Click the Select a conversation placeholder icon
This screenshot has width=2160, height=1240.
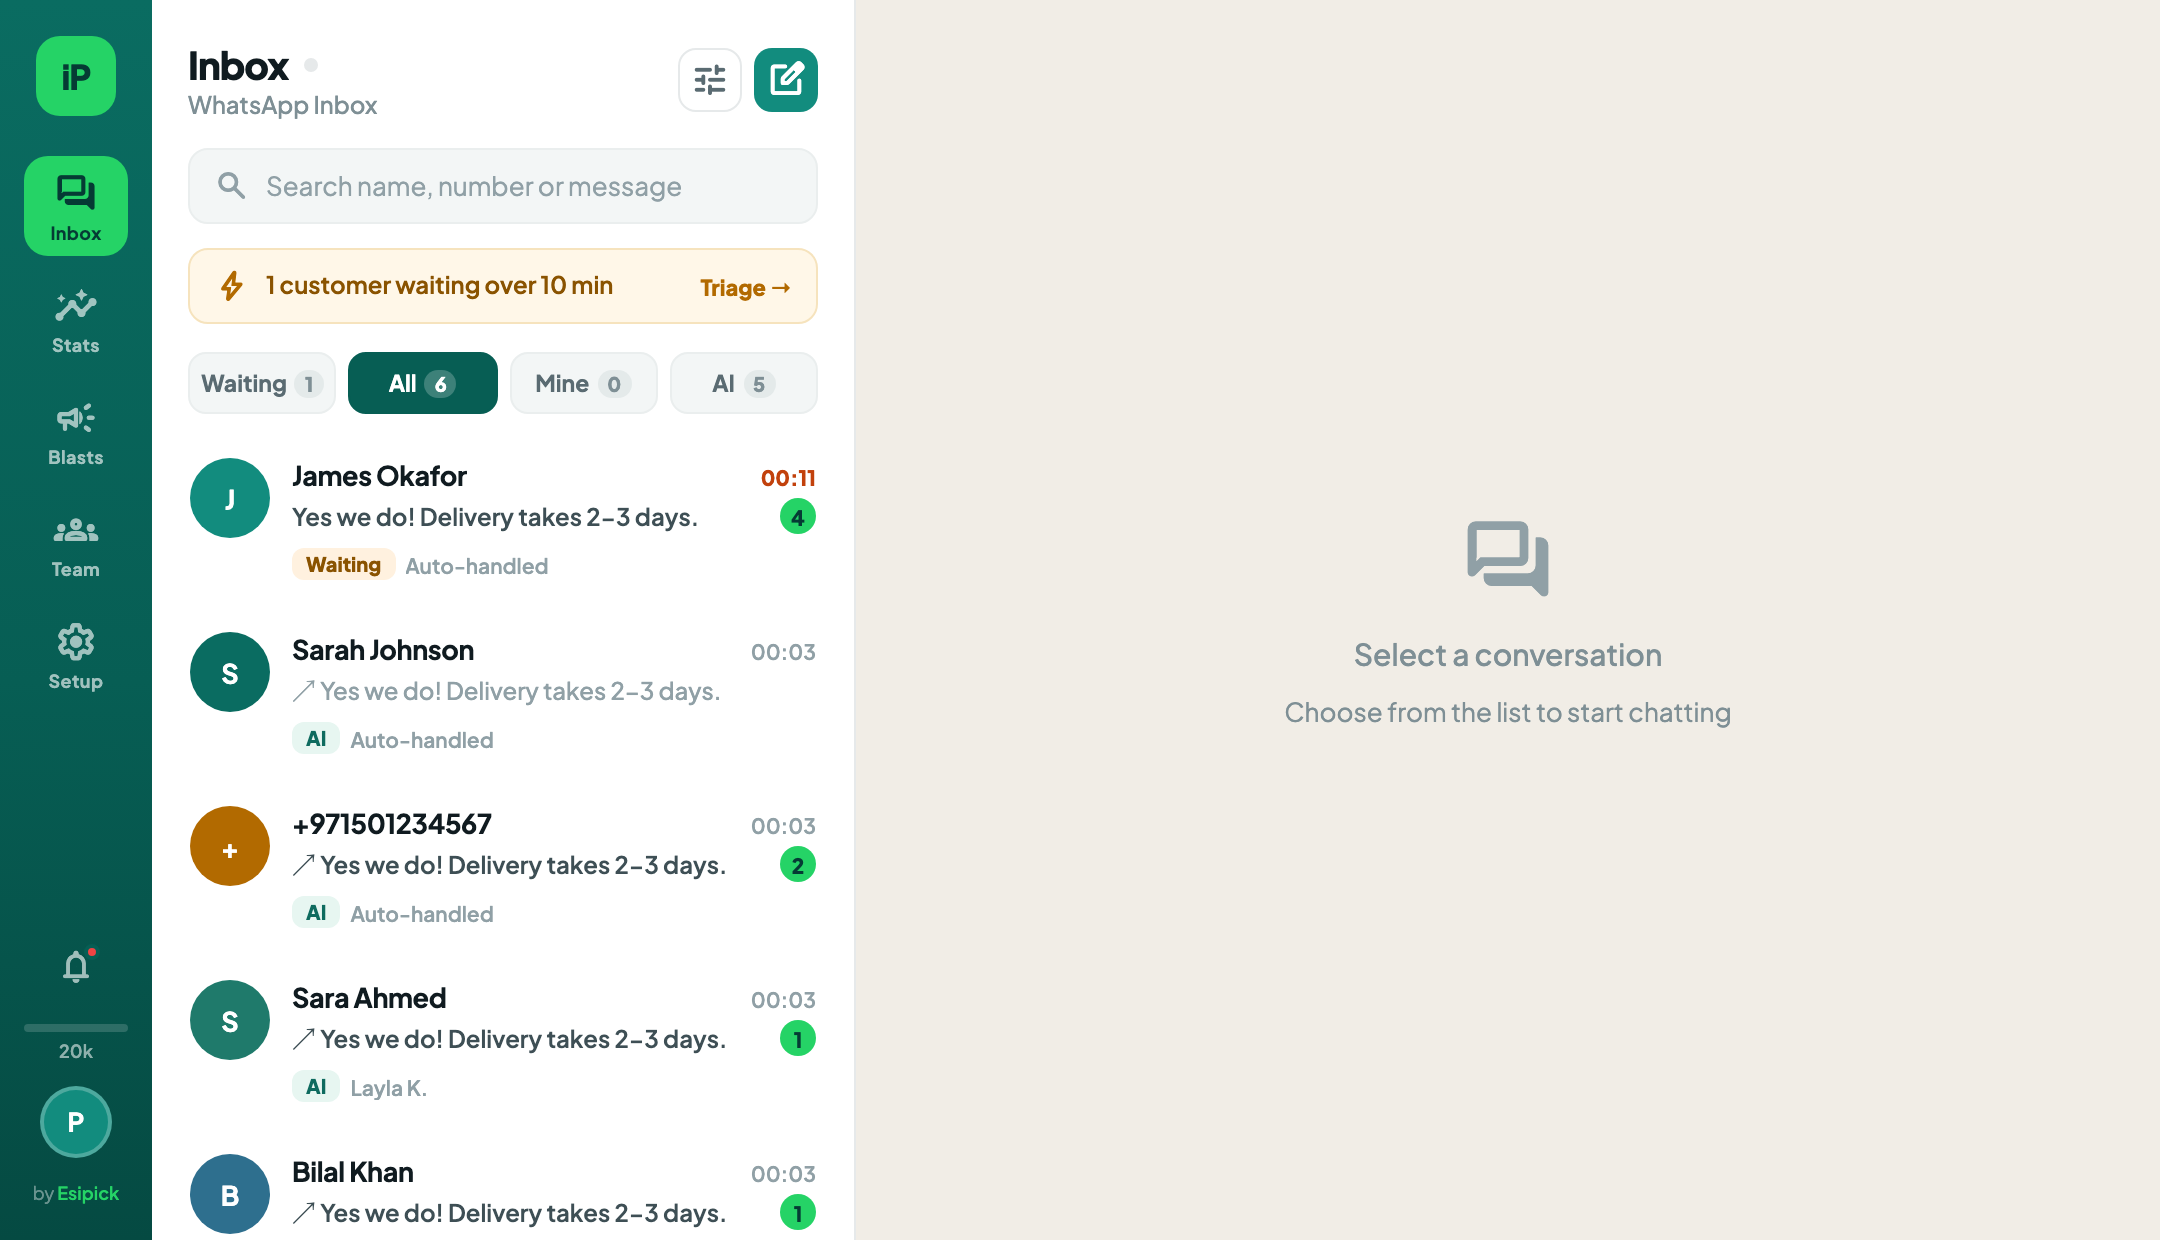click(x=1508, y=558)
